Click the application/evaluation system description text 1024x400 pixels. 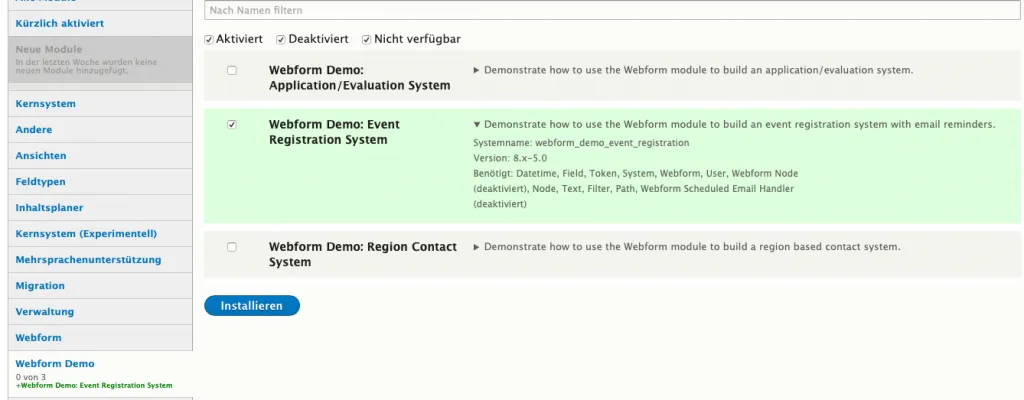698,70
